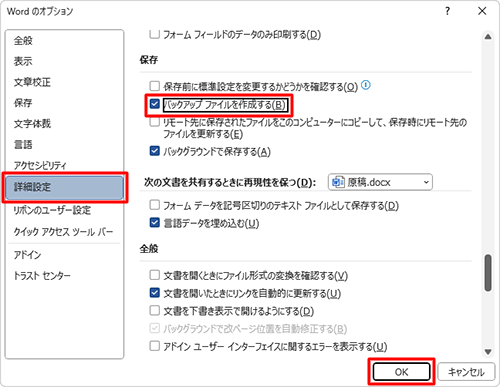This screenshot has height=387, width=500.
Task: Go to 言語 settings category
Action: point(64,144)
